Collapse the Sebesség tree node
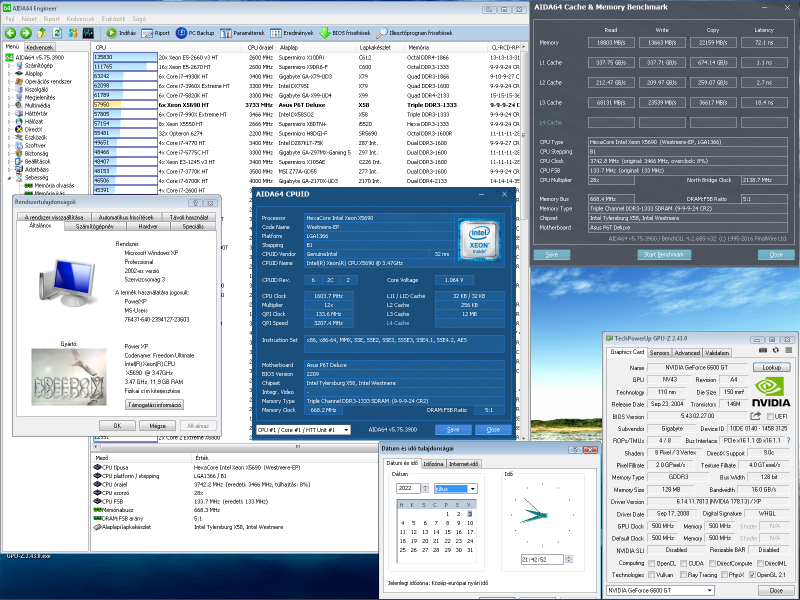The image size is (800, 600). point(10,178)
